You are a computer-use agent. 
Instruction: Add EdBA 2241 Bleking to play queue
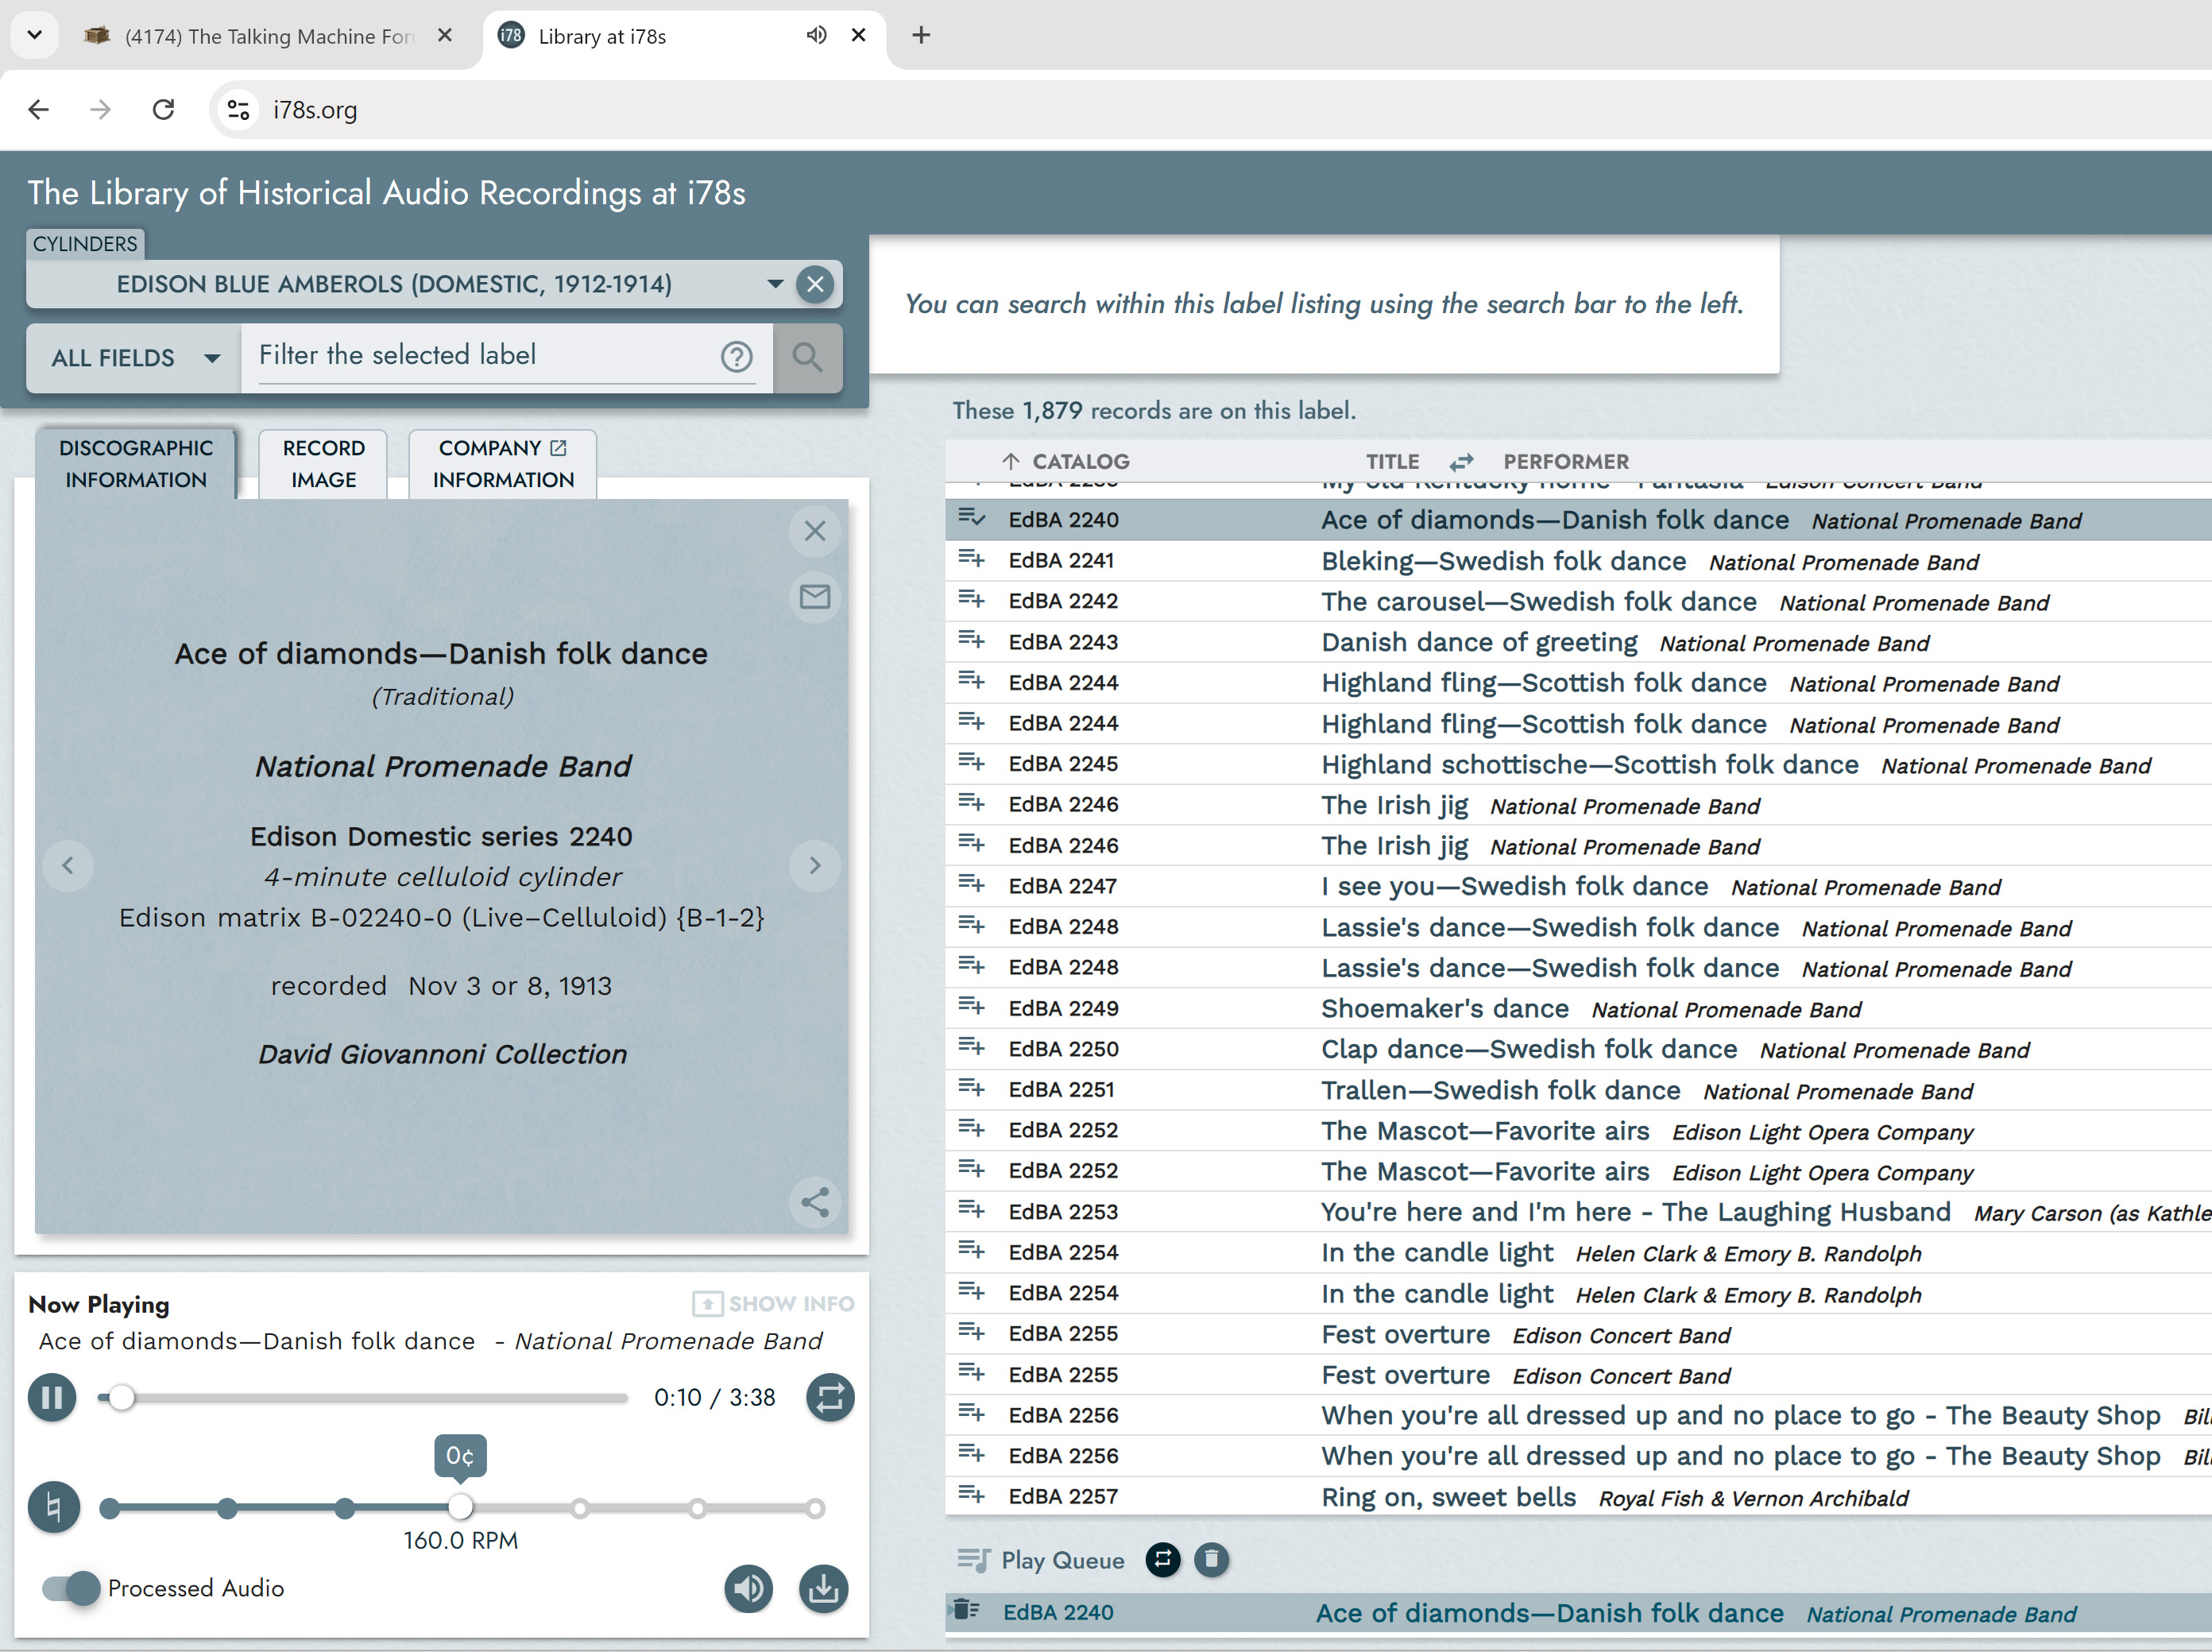point(971,560)
